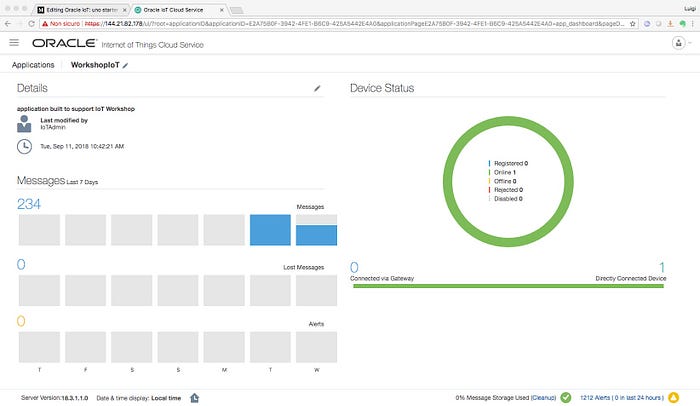Close the Editing Oracle IoT tab
Image resolution: width=700 pixels, height=406 pixels.
[x=125, y=10]
